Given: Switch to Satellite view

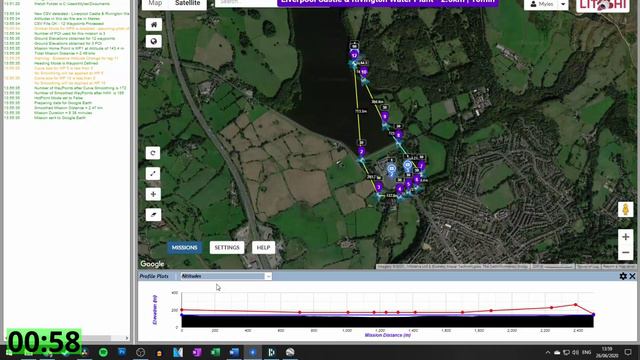Looking at the screenshot, I should click(x=187, y=3).
